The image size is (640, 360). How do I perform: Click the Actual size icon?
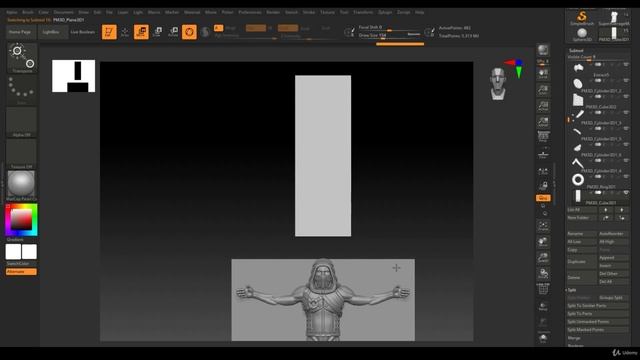(543, 106)
